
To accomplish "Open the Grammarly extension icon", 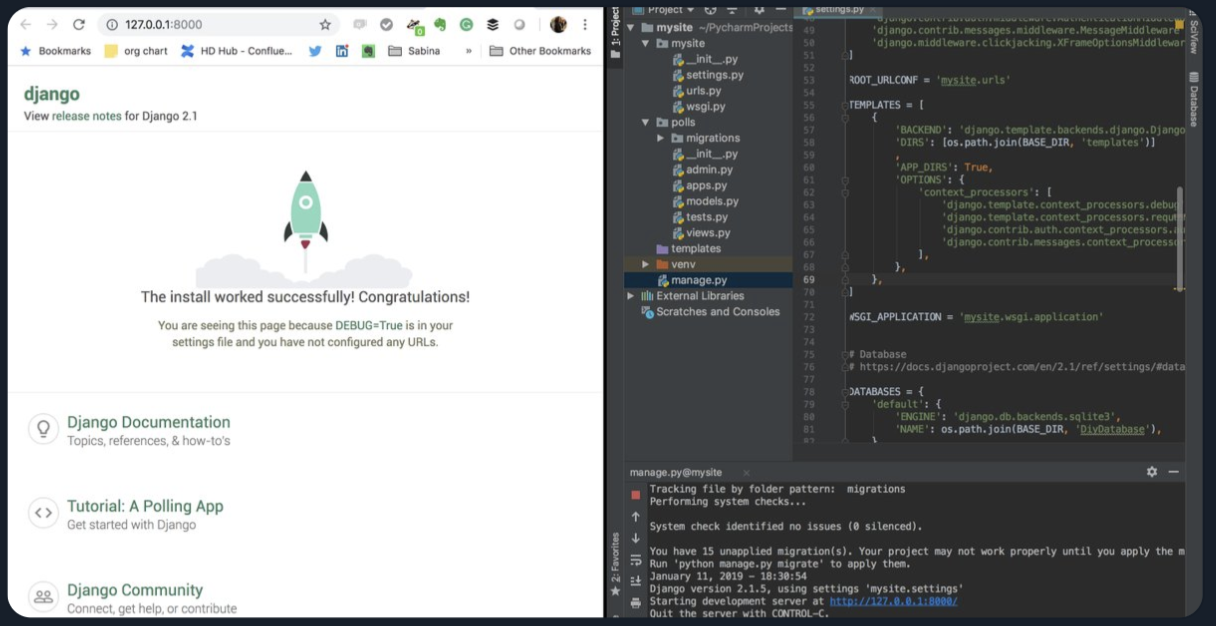I will tap(466, 24).
